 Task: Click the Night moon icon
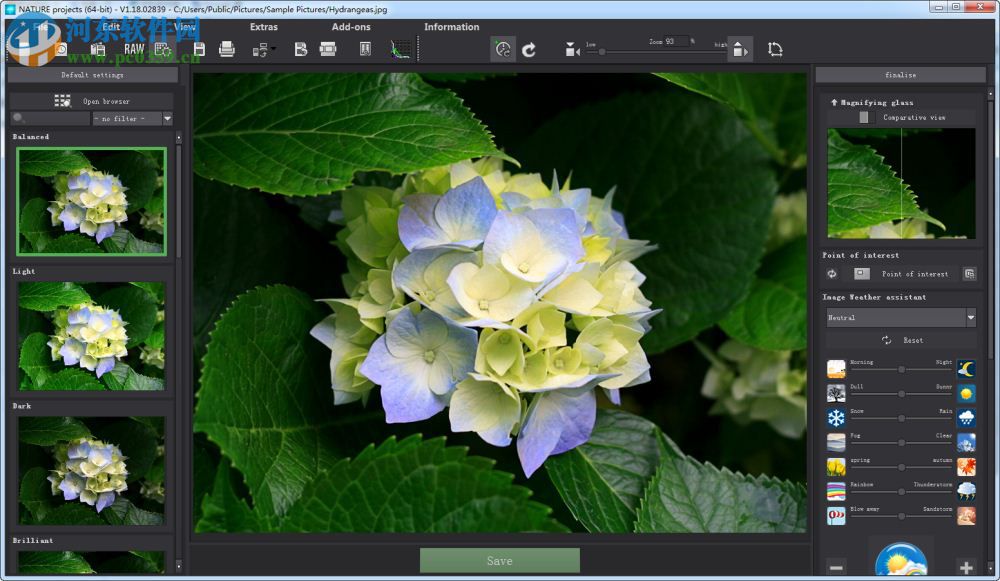click(966, 369)
